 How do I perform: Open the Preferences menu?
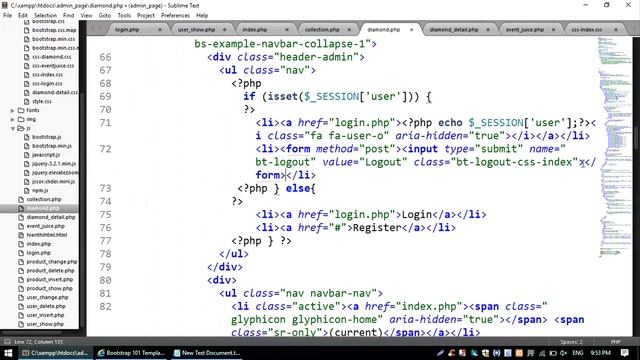click(x=176, y=15)
